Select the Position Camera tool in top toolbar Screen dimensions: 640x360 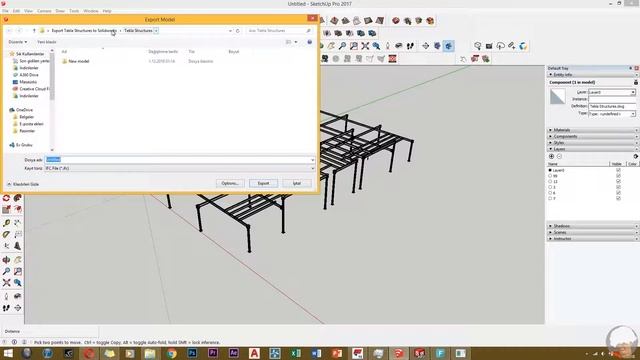click(387, 46)
